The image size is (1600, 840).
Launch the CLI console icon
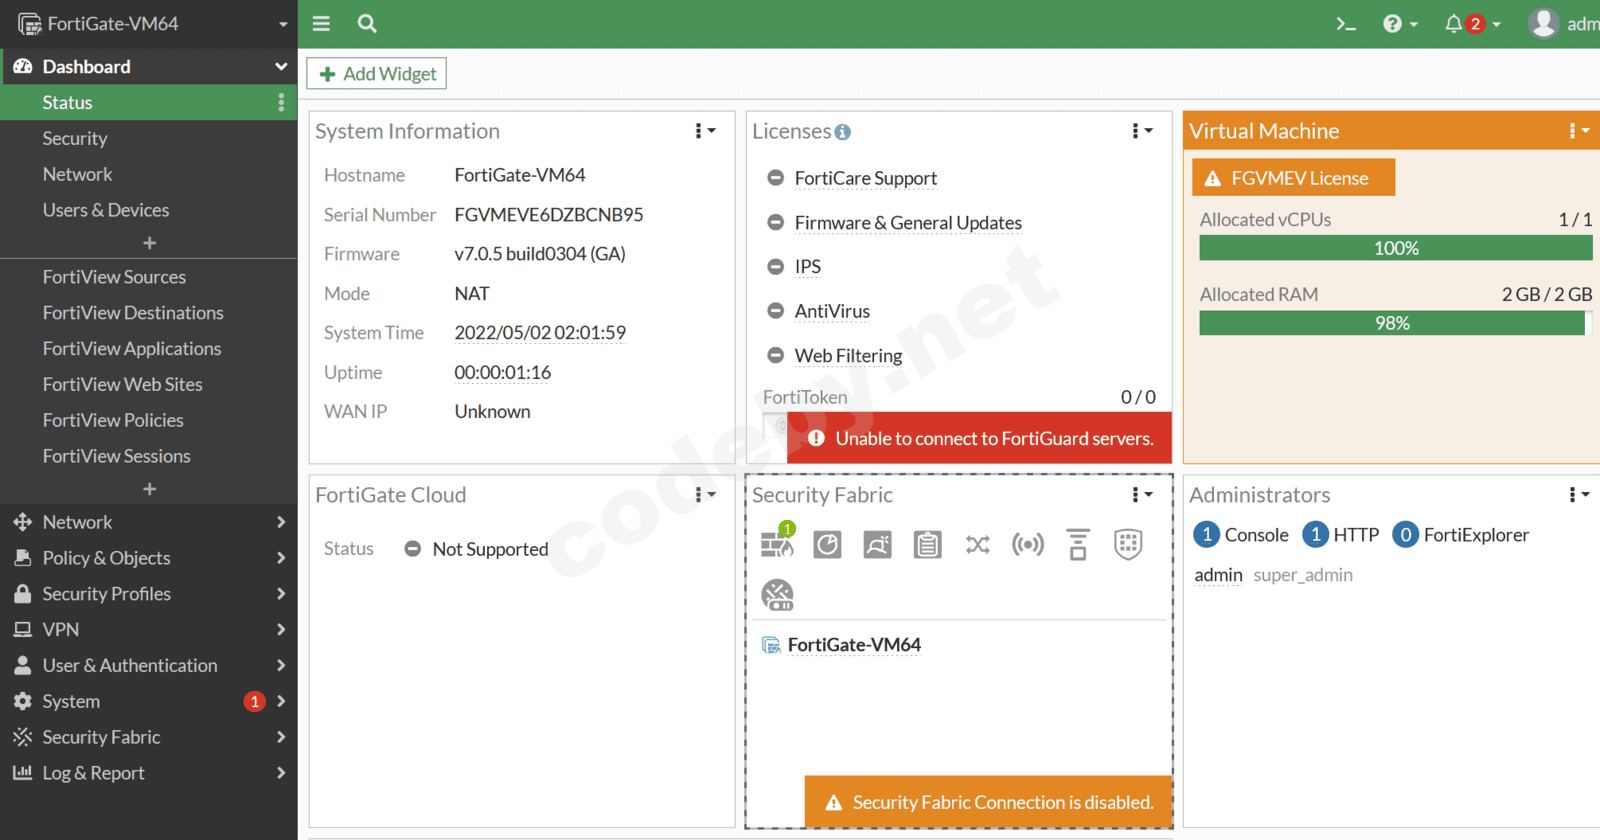click(1346, 23)
